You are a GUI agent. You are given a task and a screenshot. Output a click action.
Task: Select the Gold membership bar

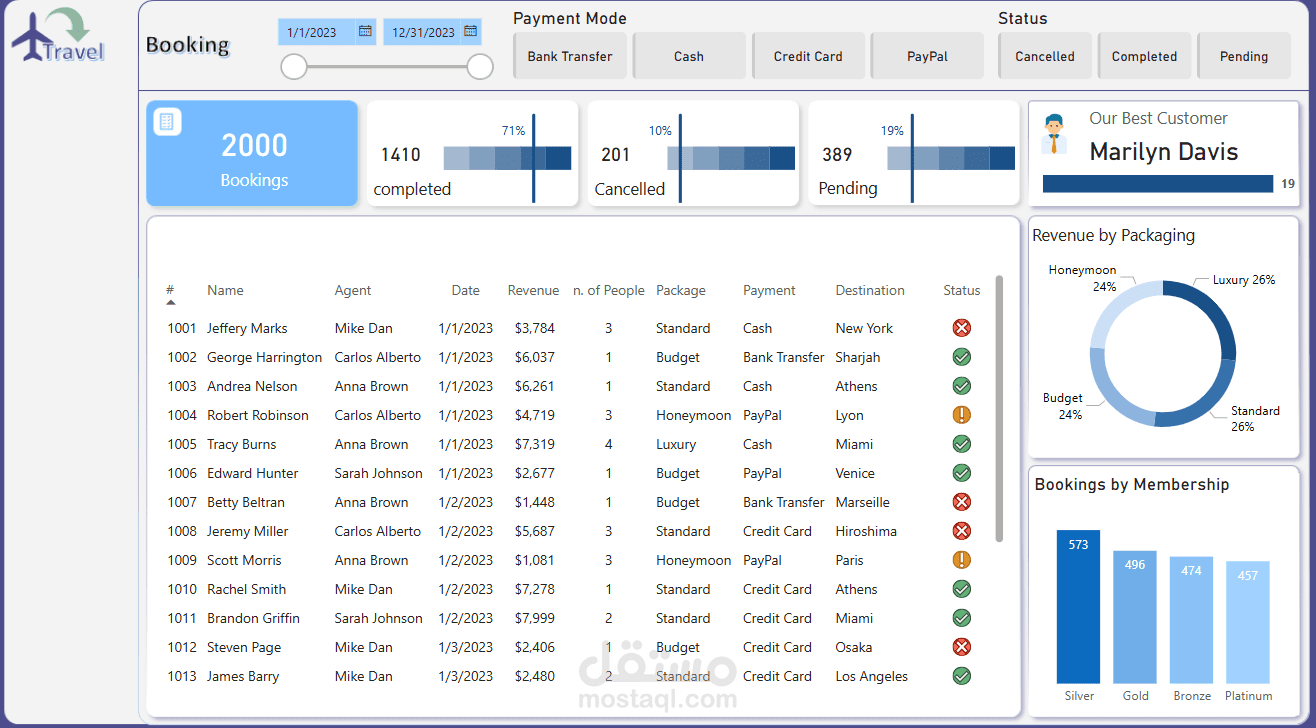(1135, 616)
